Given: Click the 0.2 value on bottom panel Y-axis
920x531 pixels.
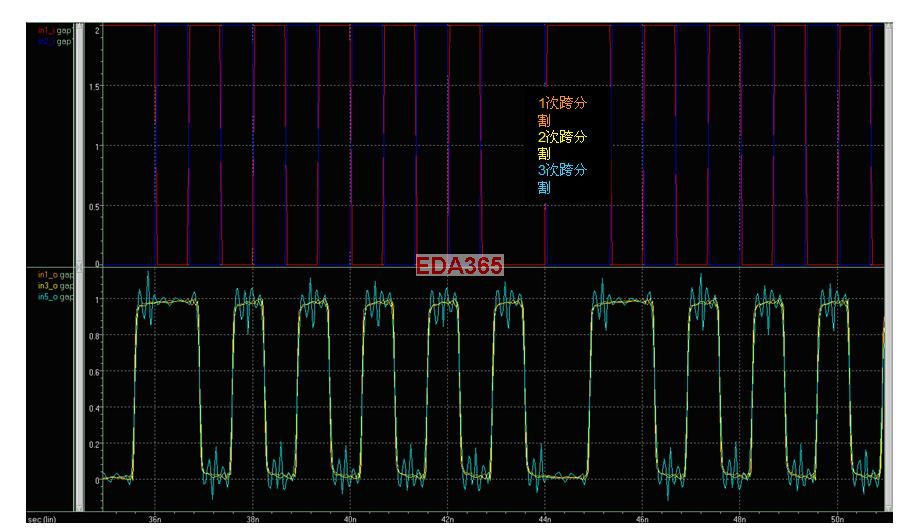Looking at the screenshot, I should [94, 445].
